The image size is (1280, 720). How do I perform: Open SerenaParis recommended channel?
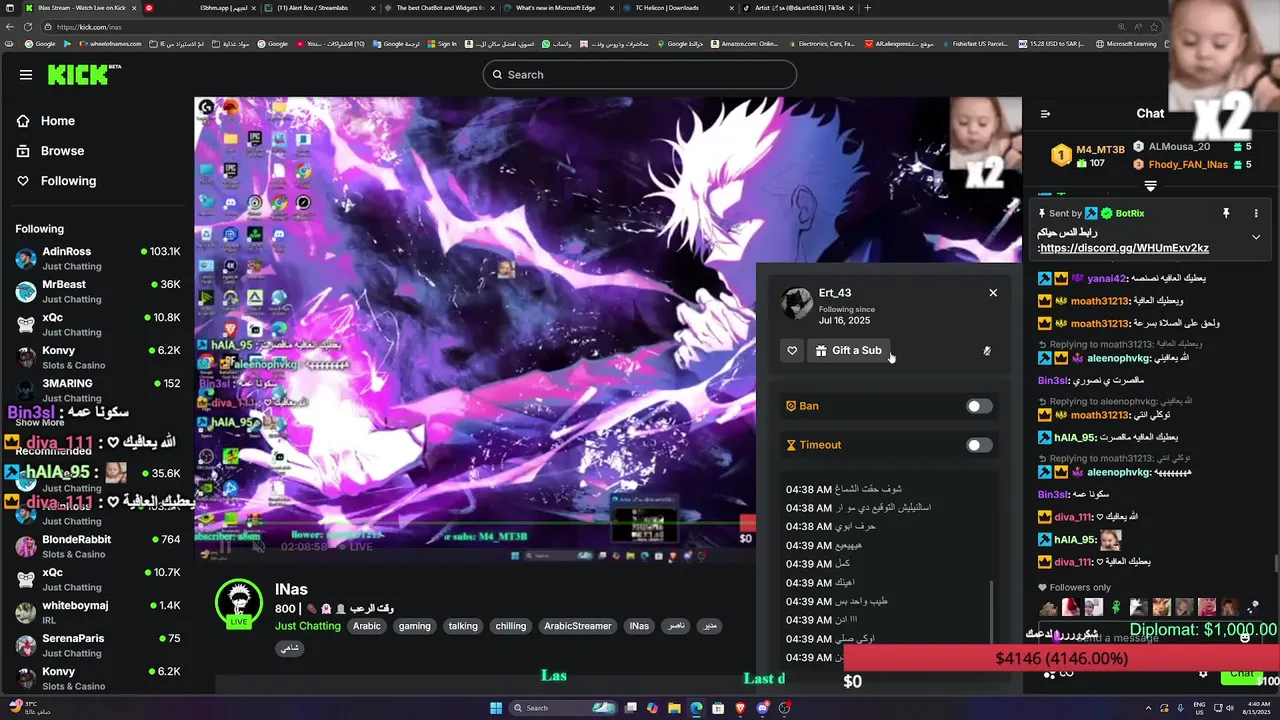97,645
